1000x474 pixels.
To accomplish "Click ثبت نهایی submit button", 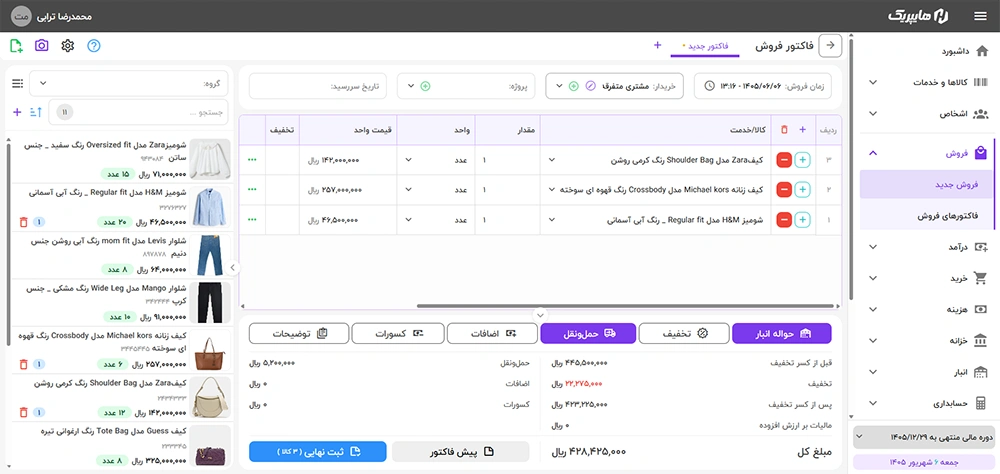I will [318, 452].
